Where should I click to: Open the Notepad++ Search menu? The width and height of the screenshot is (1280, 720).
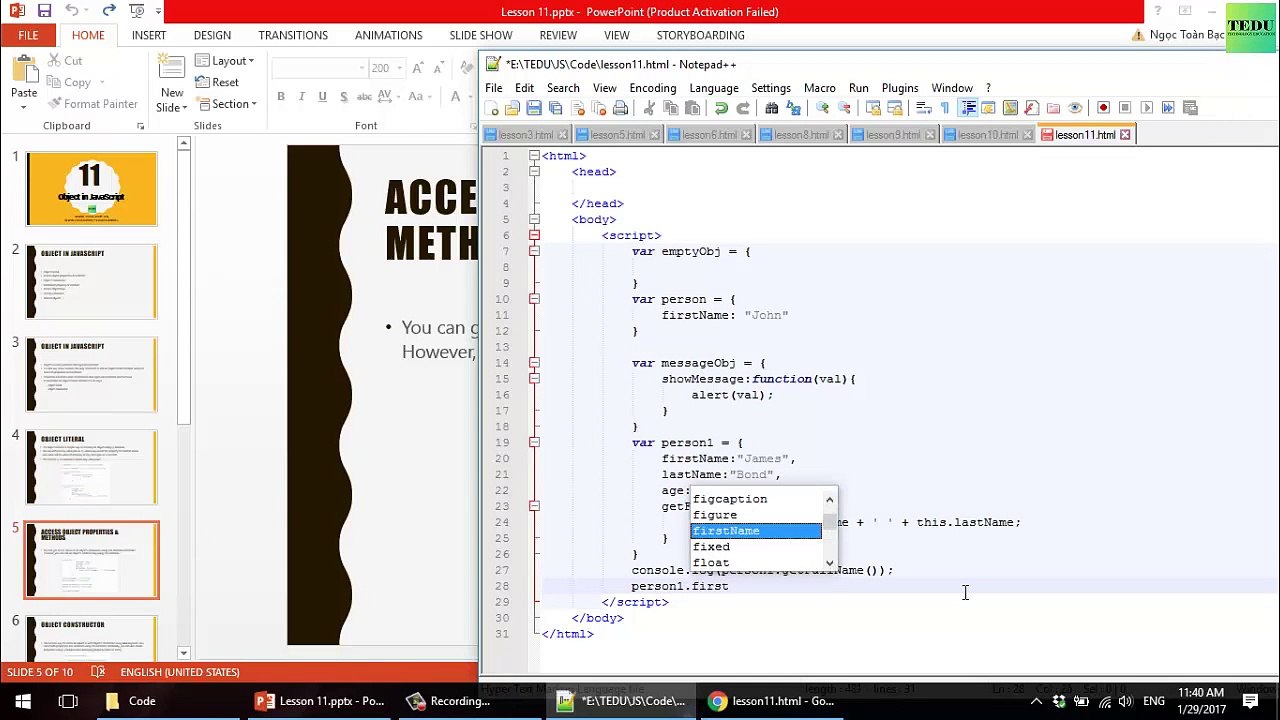coord(563,88)
